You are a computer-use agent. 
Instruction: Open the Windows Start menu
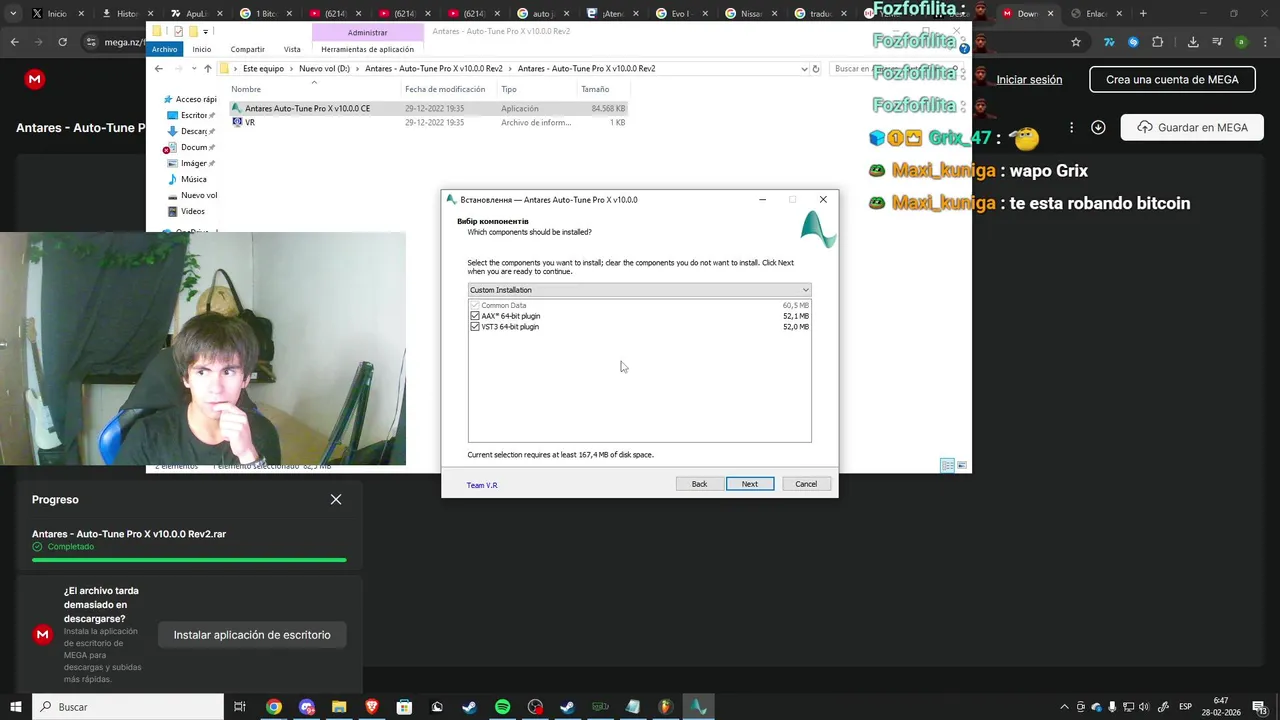16,707
